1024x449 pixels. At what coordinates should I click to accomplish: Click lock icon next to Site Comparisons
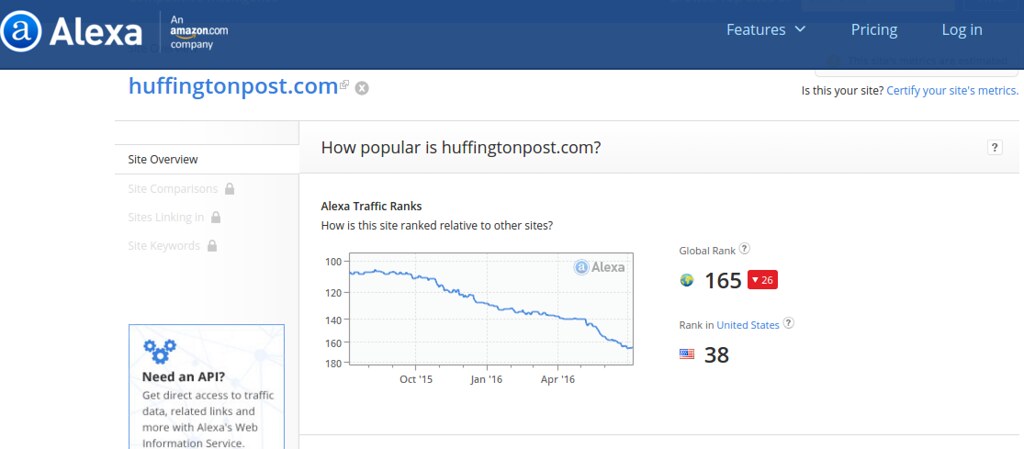point(230,188)
